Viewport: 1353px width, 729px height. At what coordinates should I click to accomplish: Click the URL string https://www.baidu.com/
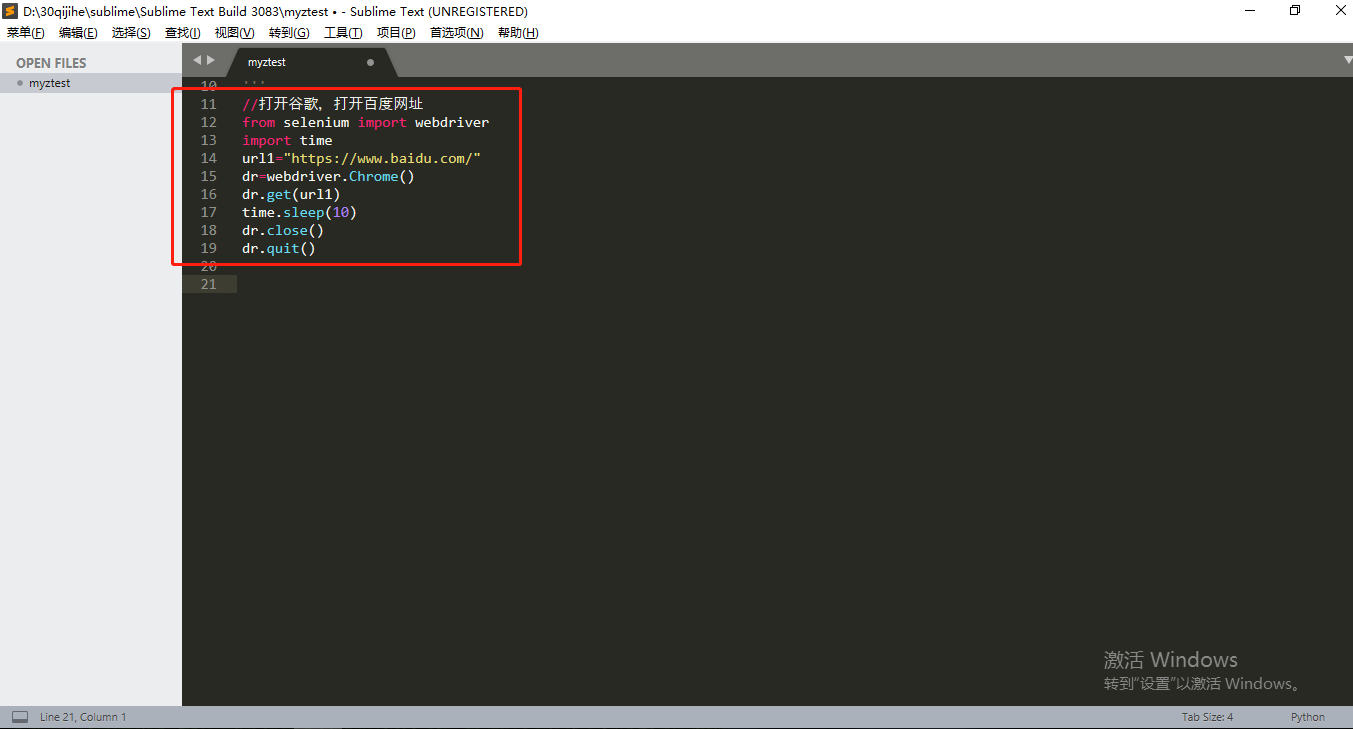(x=382, y=158)
